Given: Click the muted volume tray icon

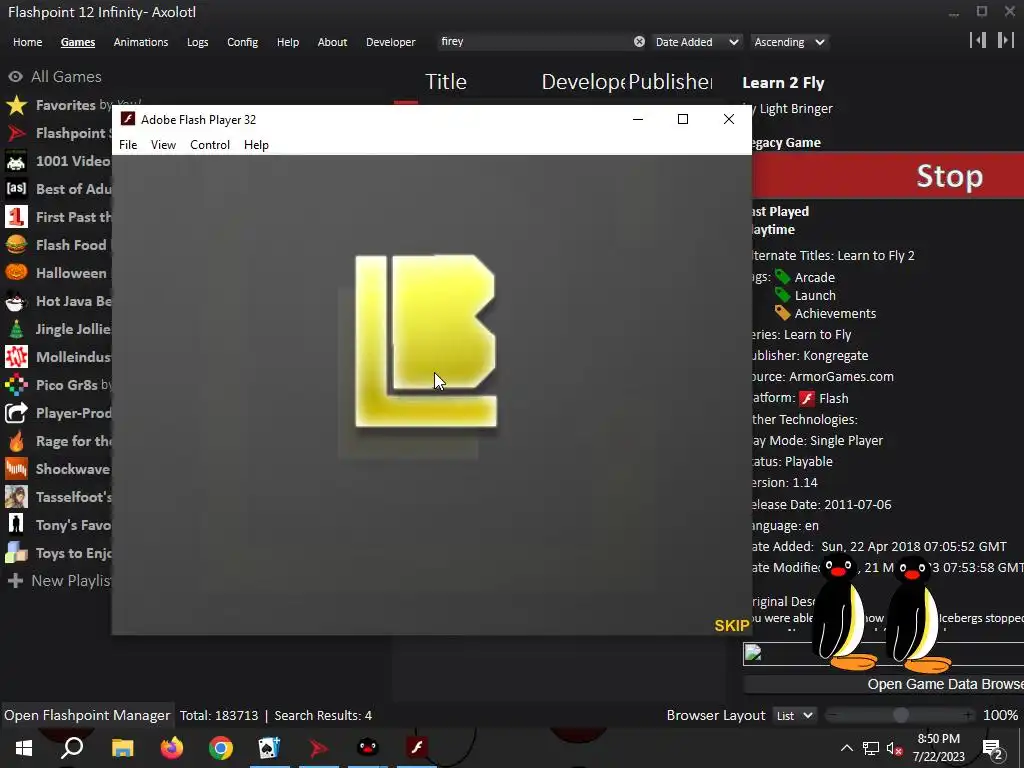Looking at the screenshot, I should pos(895,748).
